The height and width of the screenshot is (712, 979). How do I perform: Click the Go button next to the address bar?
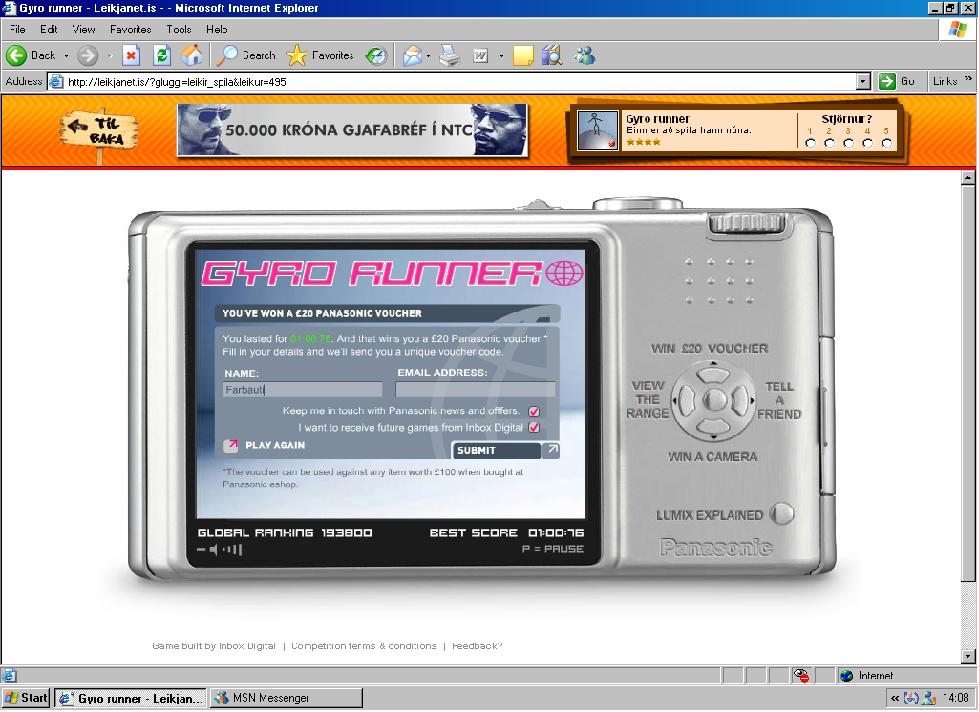tap(897, 82)
